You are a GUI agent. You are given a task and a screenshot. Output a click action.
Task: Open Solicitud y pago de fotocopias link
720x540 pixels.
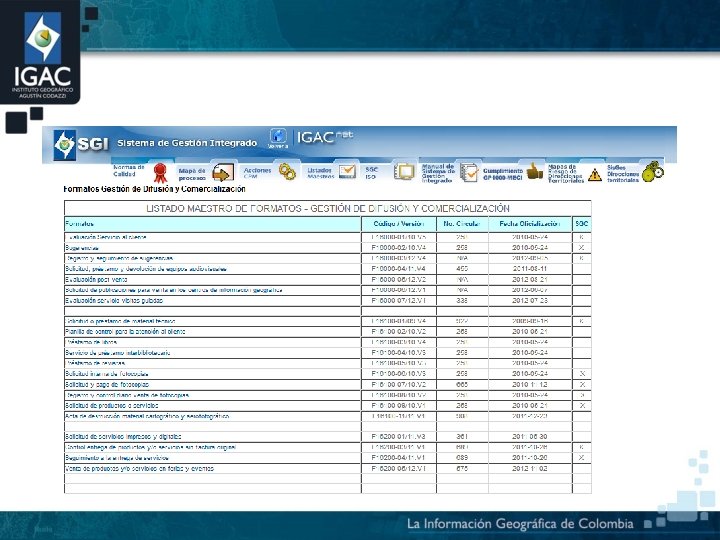107,384
